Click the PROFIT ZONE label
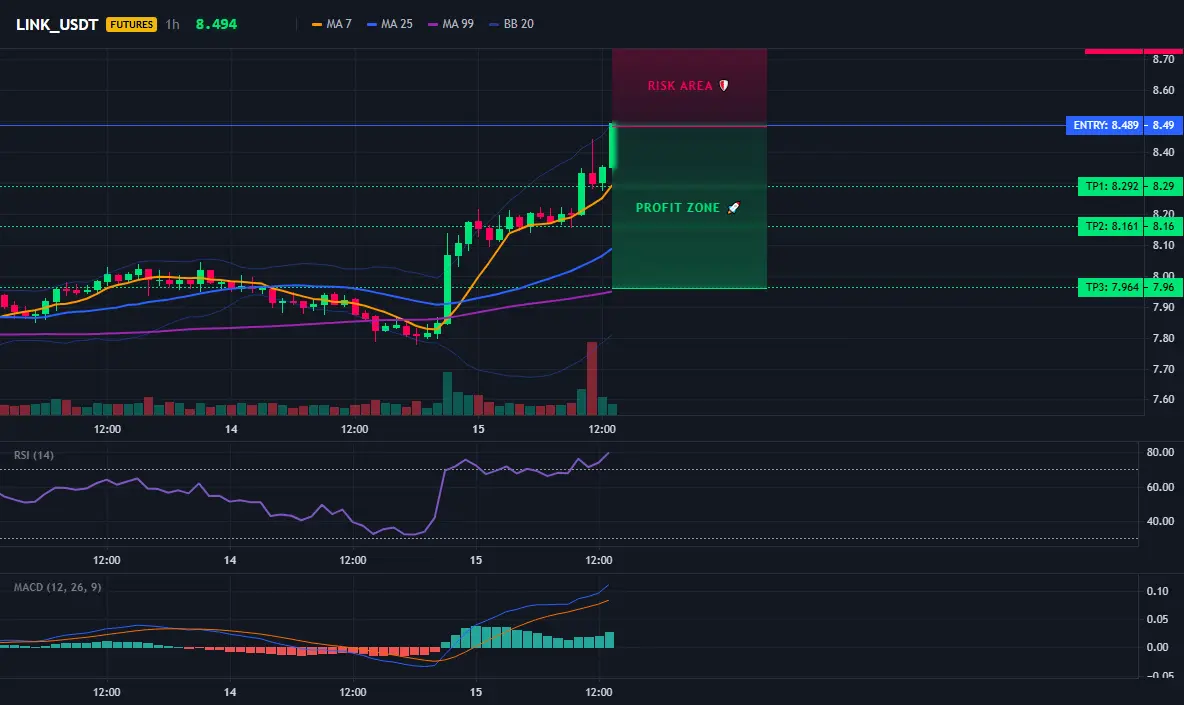 [677, 208]
